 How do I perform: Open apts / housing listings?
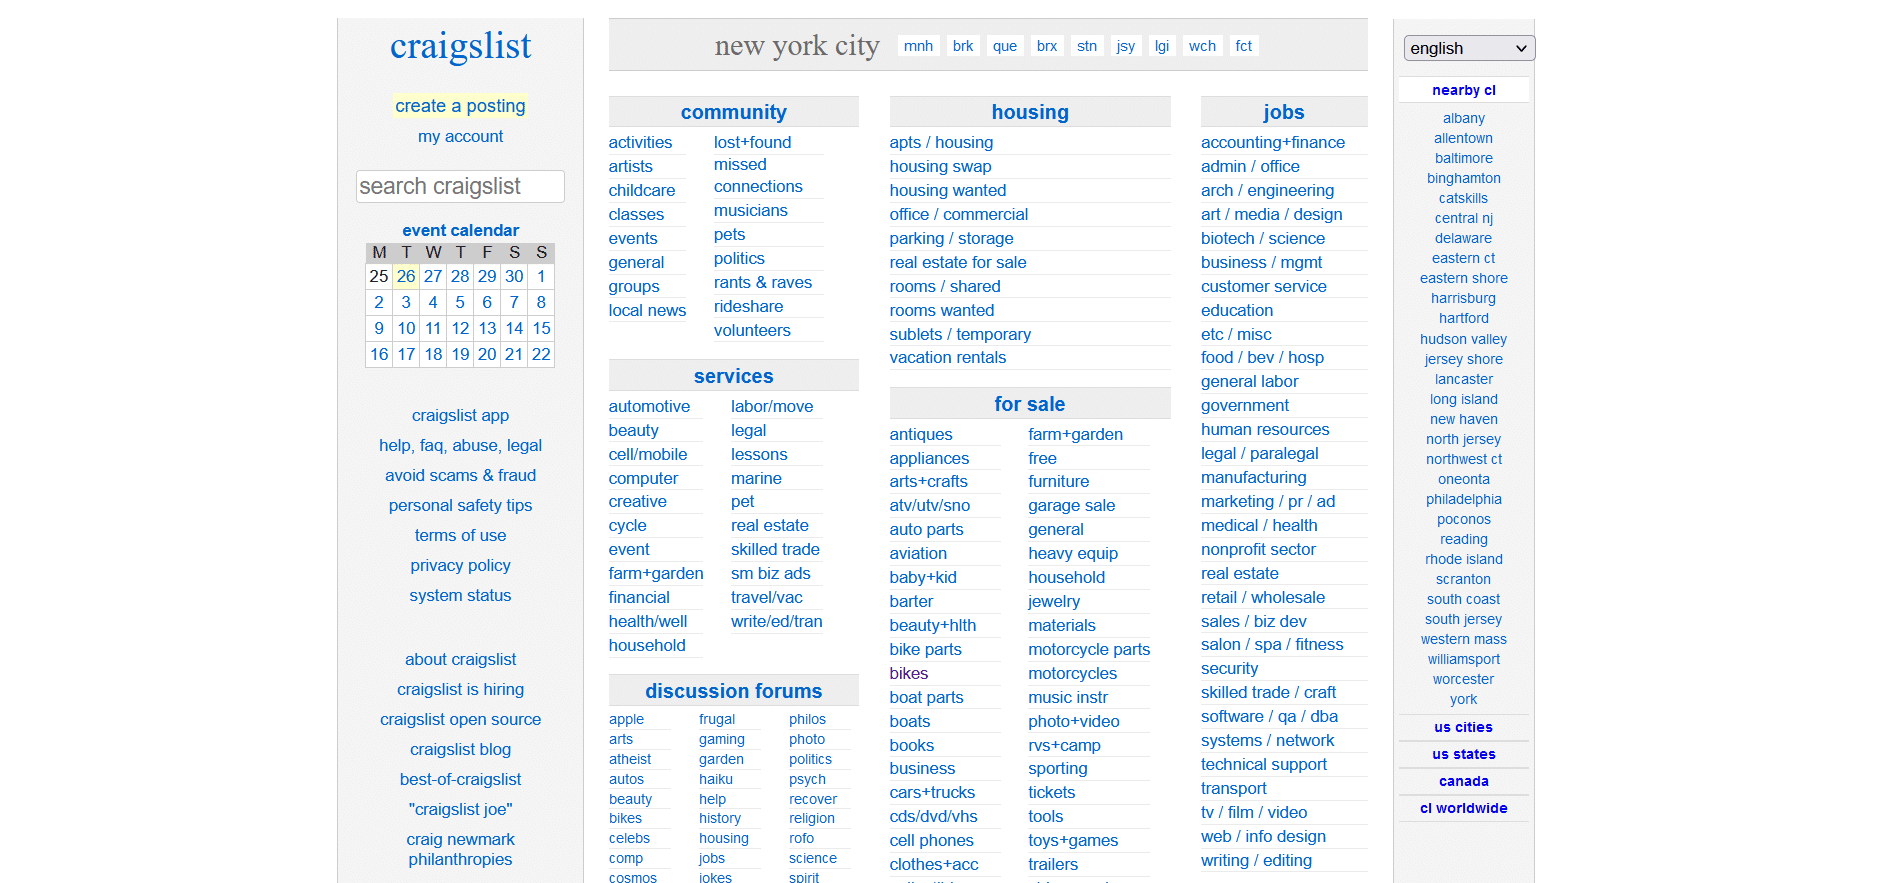941,142
